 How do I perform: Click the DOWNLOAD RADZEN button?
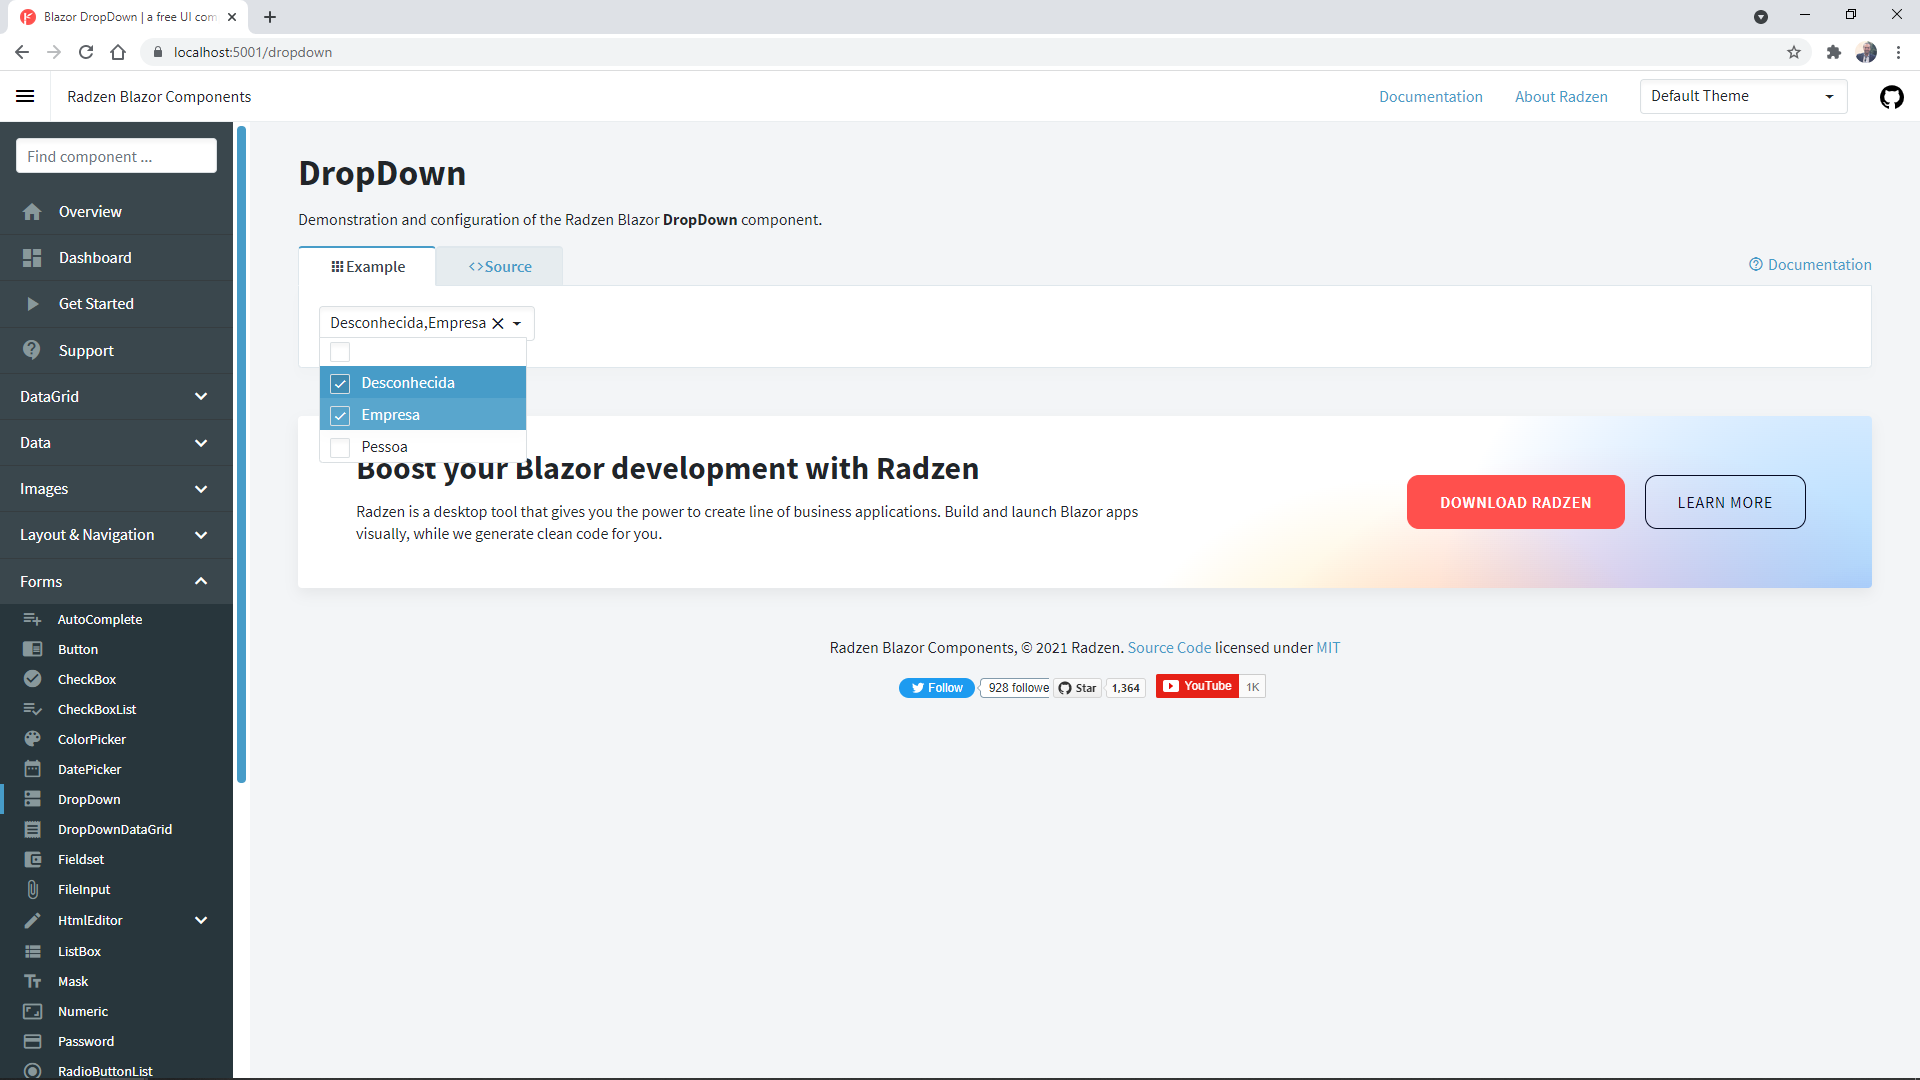(x=1515, y=502)
